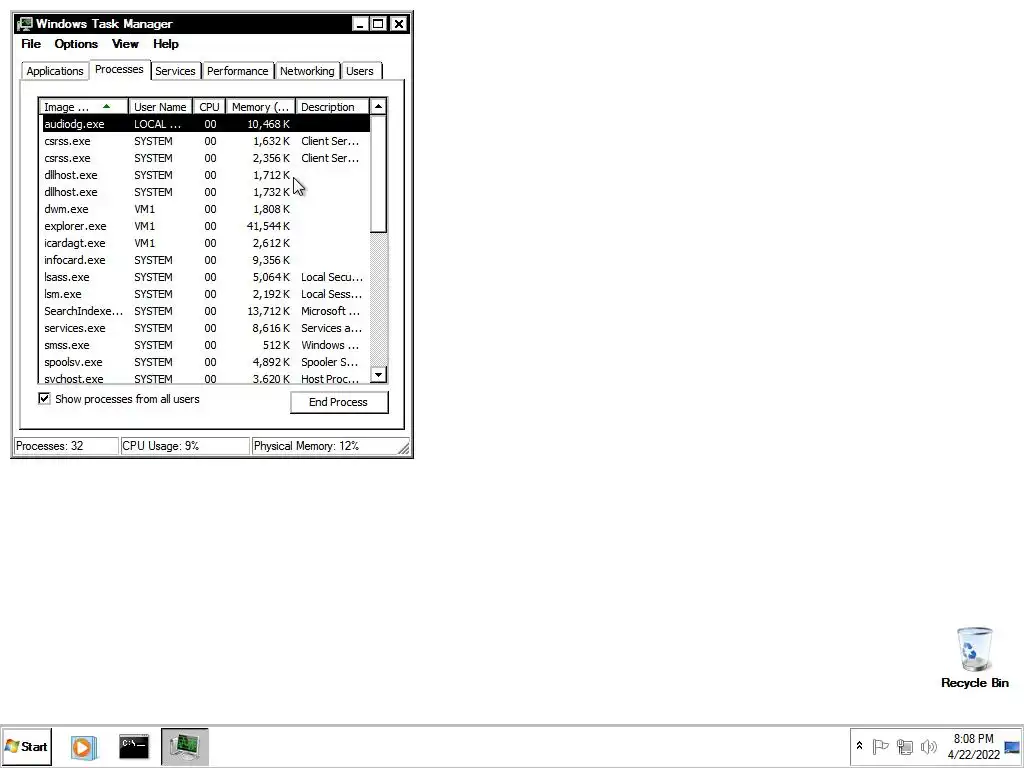Select the SearchIndexe... process
The image size is (1024, 768).
point(206,311)
